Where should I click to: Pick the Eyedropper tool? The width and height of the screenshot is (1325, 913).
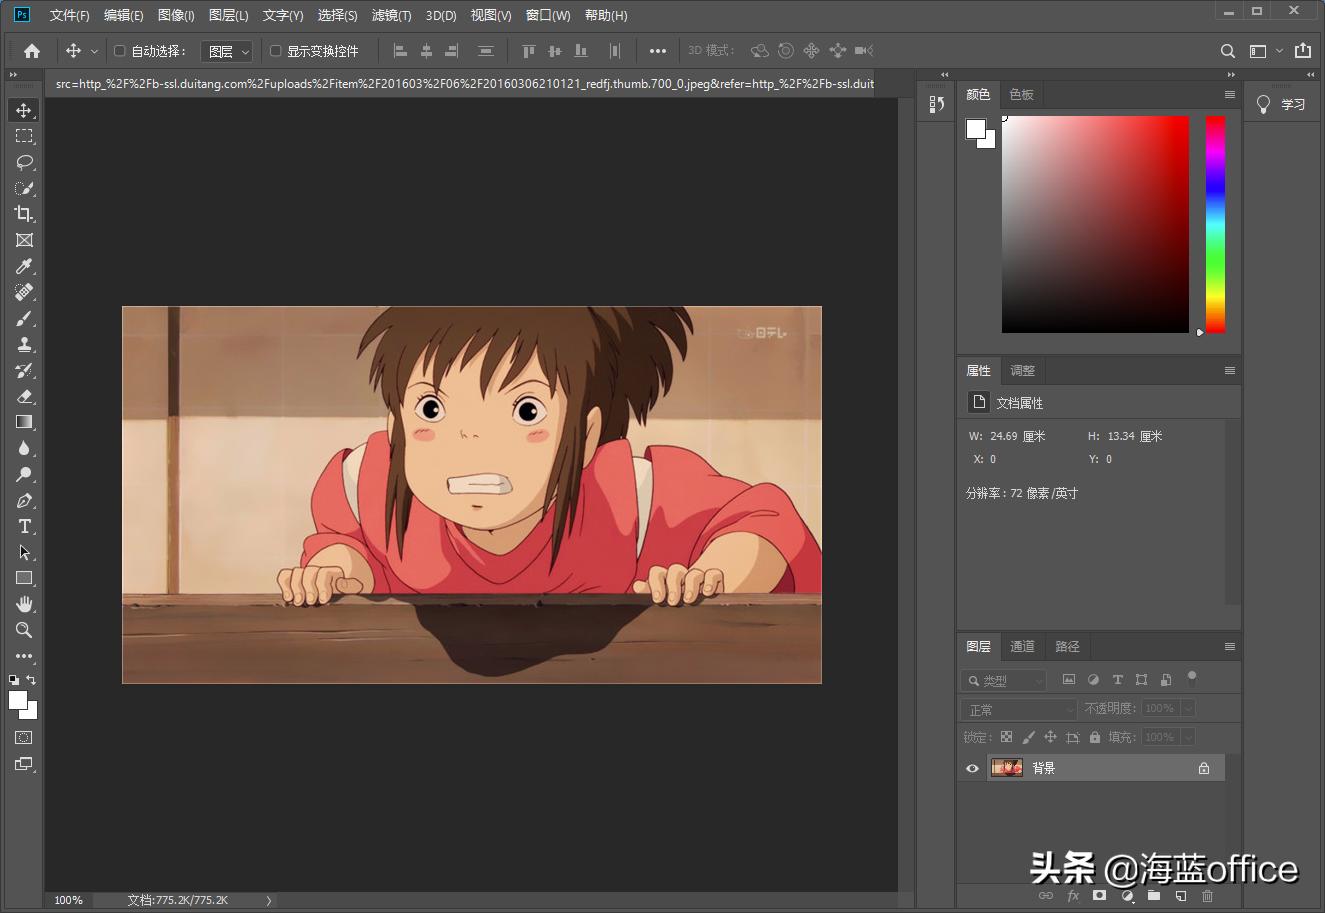click(x=24, y=266)
